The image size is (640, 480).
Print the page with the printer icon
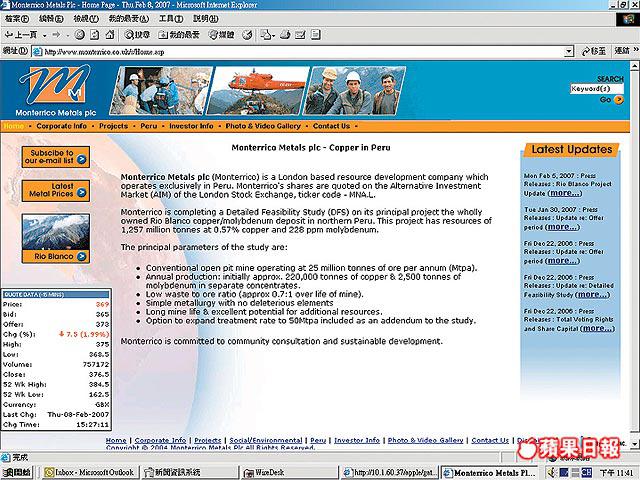coord(285,35)
